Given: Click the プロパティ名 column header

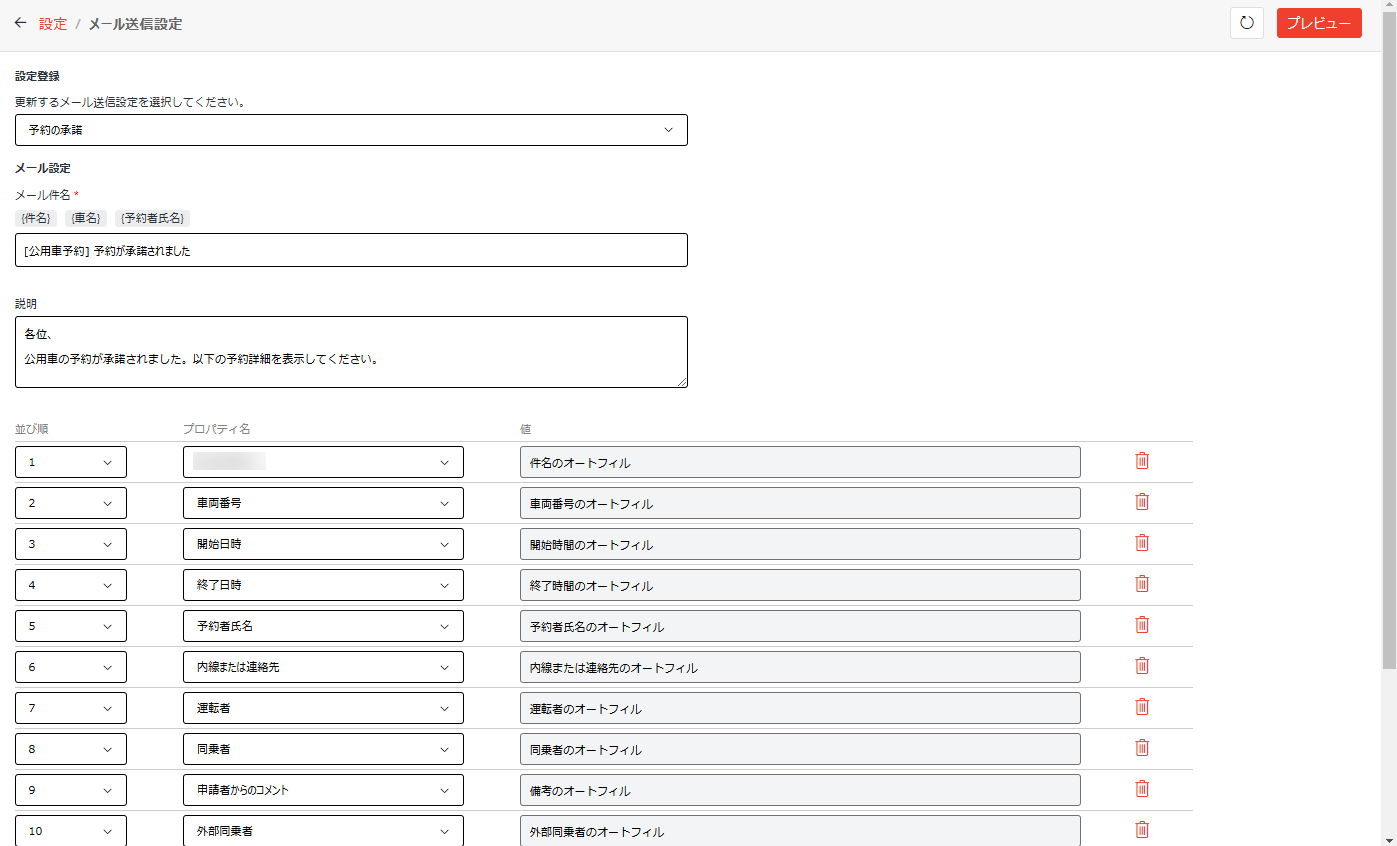Looking at the screenshot, I should [x=216, y=428].
